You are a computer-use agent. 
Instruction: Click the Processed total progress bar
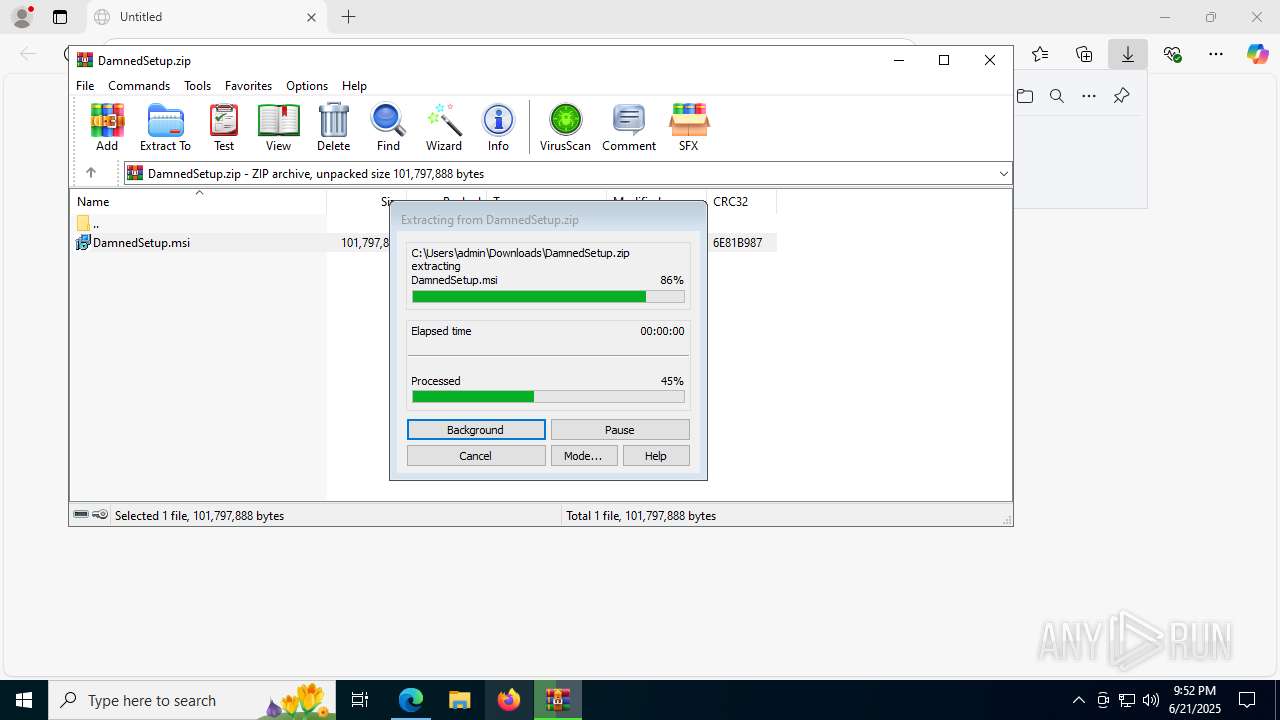pyautogui.click(x=548, y=397)
